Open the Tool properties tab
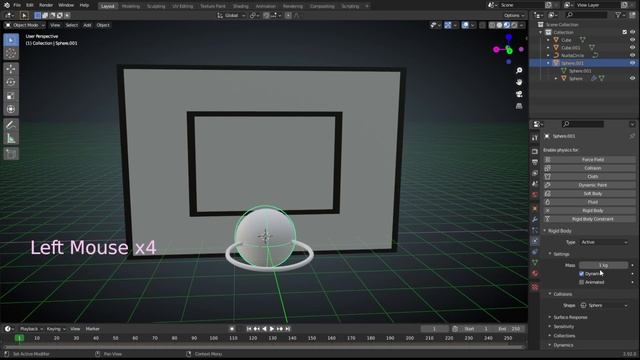Image resolution: width=640 pixels, height=360 pixels. pyautogui.click(x=535, y=138)
